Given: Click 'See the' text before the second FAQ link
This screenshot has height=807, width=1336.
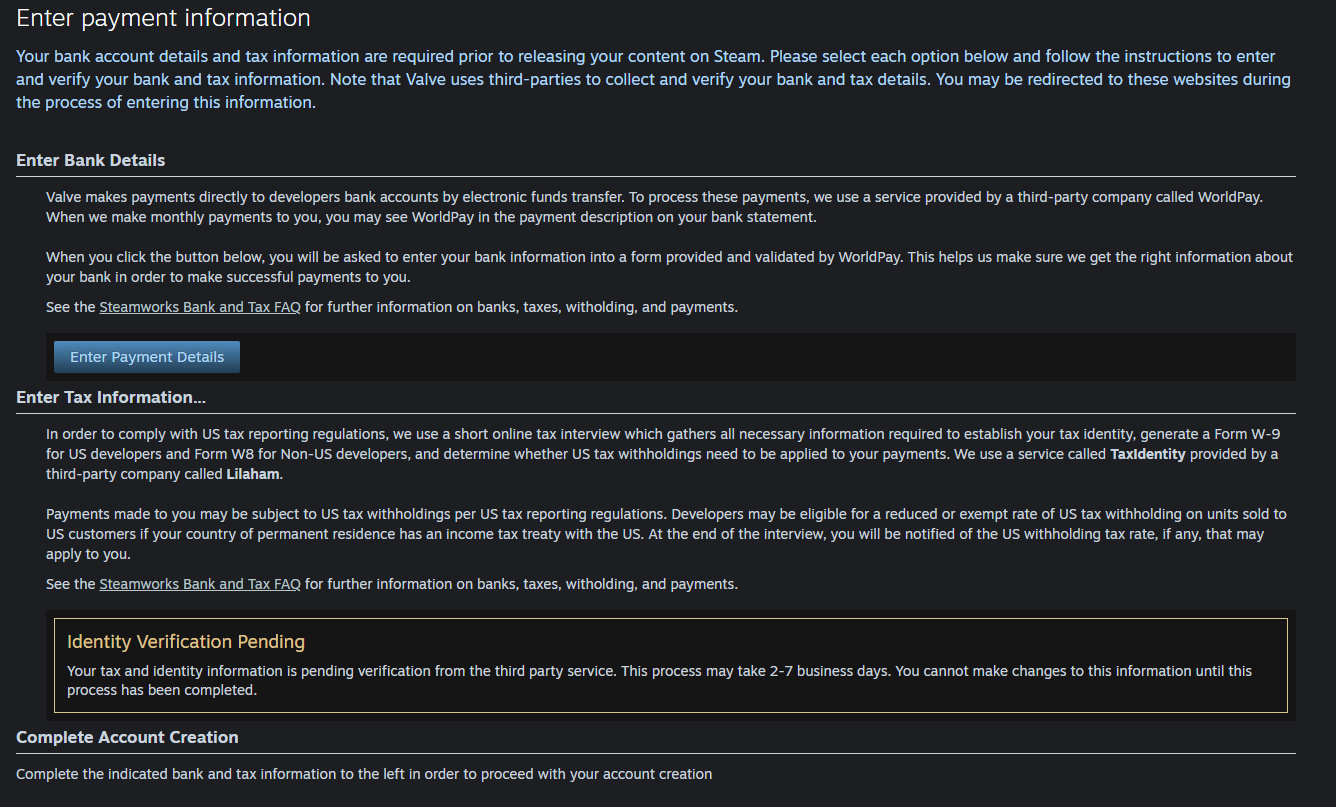Looking at the screenshot, I should (x=71, y=584).
